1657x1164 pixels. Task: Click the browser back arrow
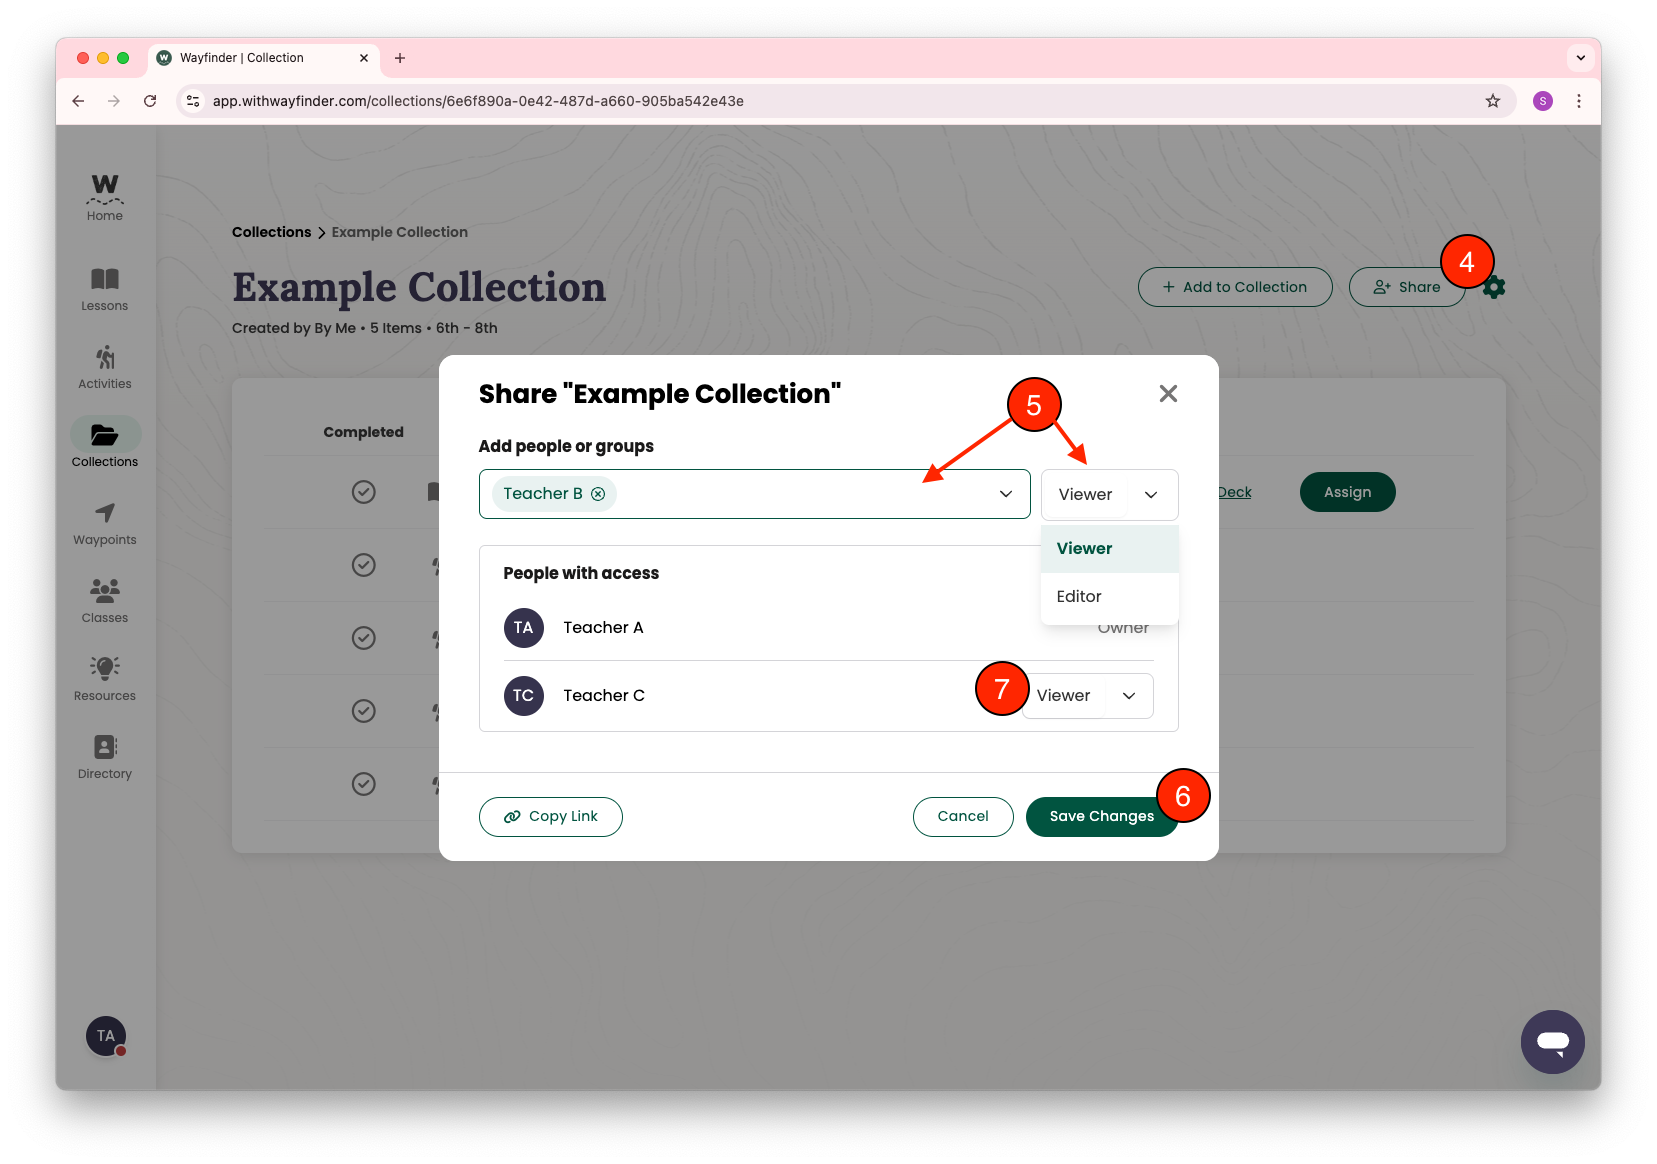tap(78, 101)
